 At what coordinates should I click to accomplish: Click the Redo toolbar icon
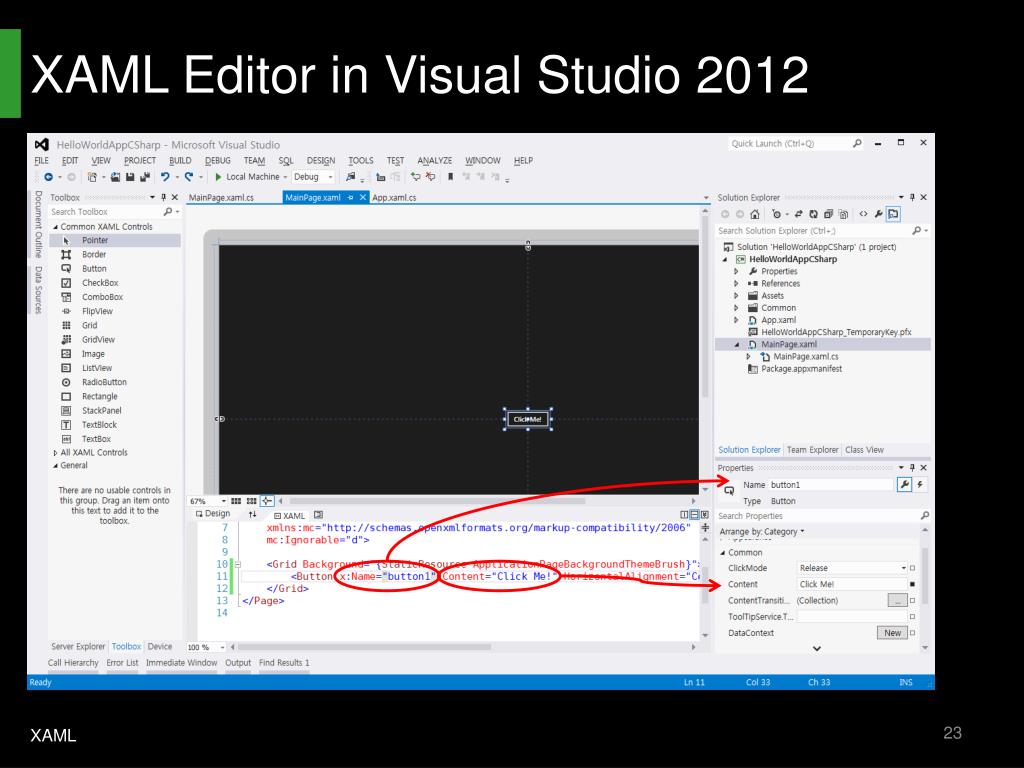(x=189, y=177)
